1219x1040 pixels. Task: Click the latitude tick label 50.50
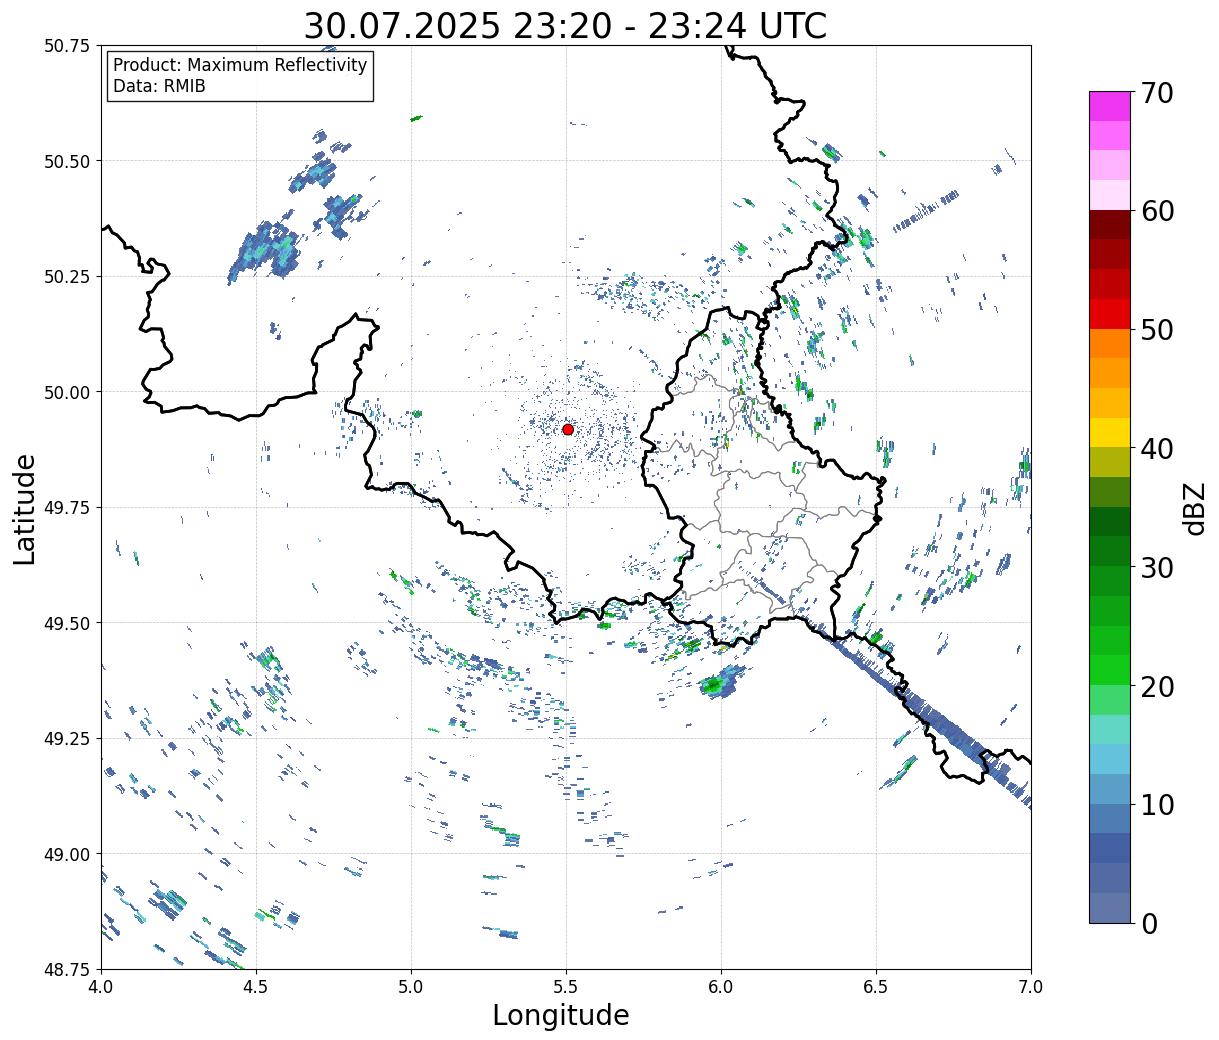point(67,161)
